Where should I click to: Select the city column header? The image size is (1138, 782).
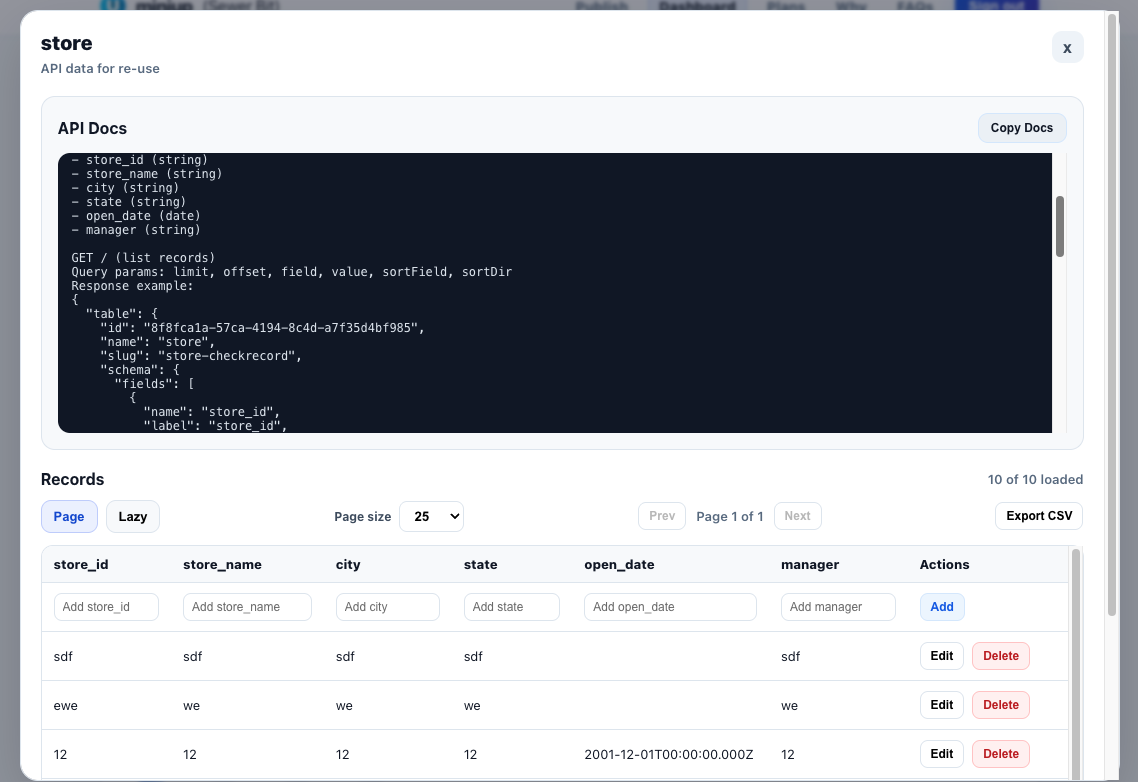coord(348,564)
